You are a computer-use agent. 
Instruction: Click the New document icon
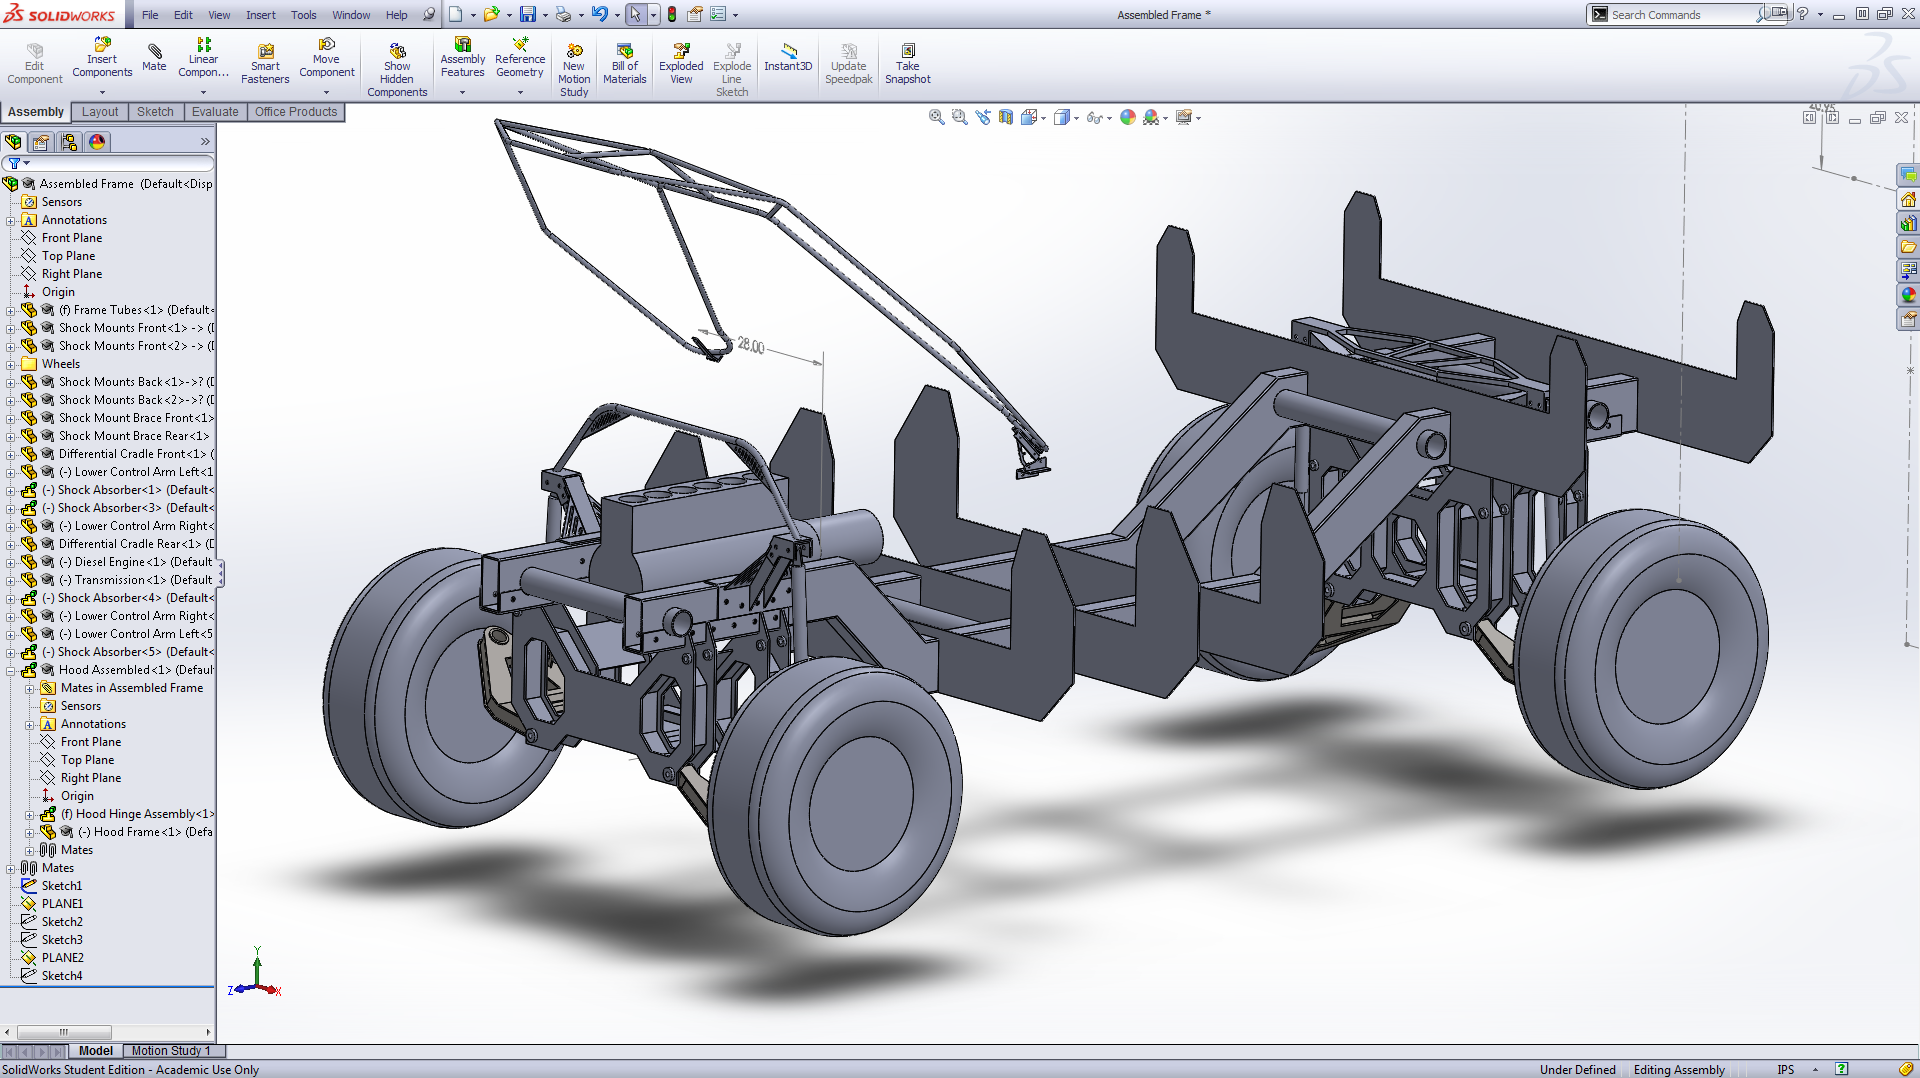coord(455,14)
